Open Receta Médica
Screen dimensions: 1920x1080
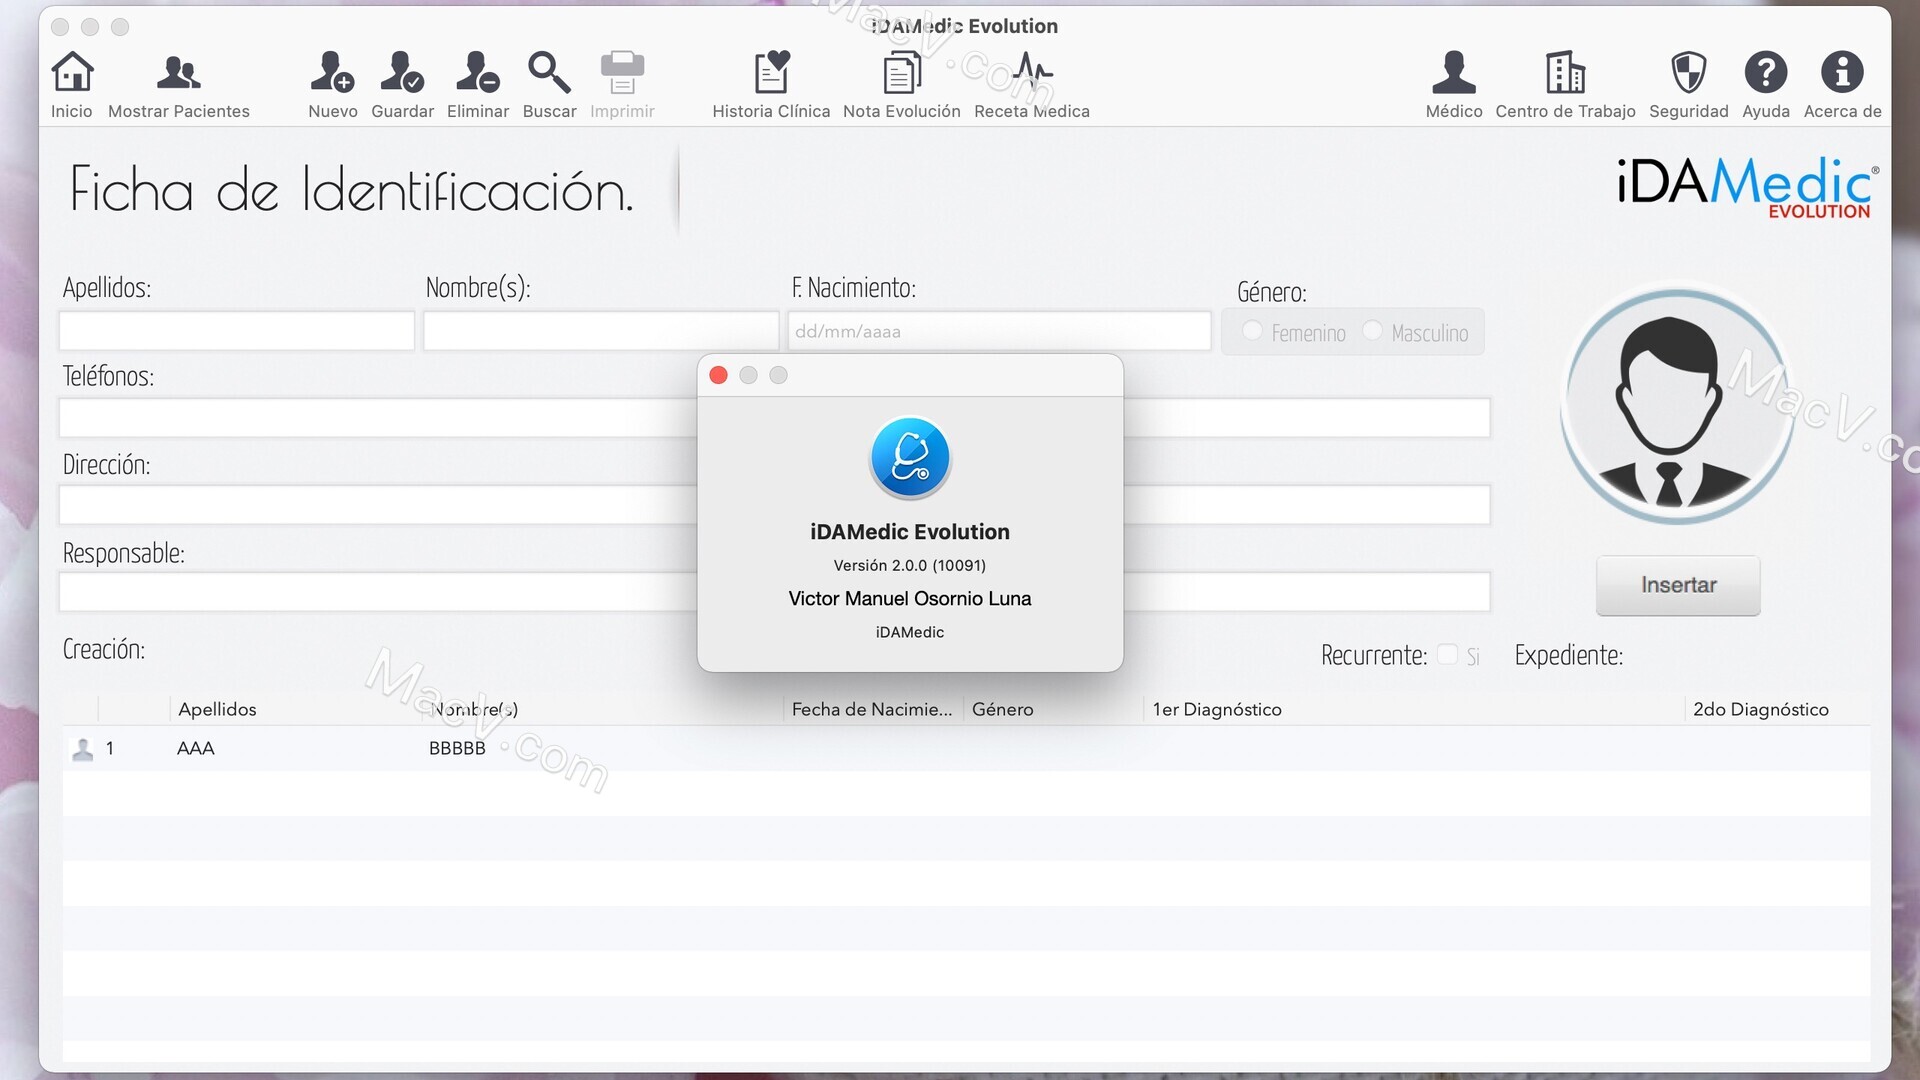[1032, 85]
